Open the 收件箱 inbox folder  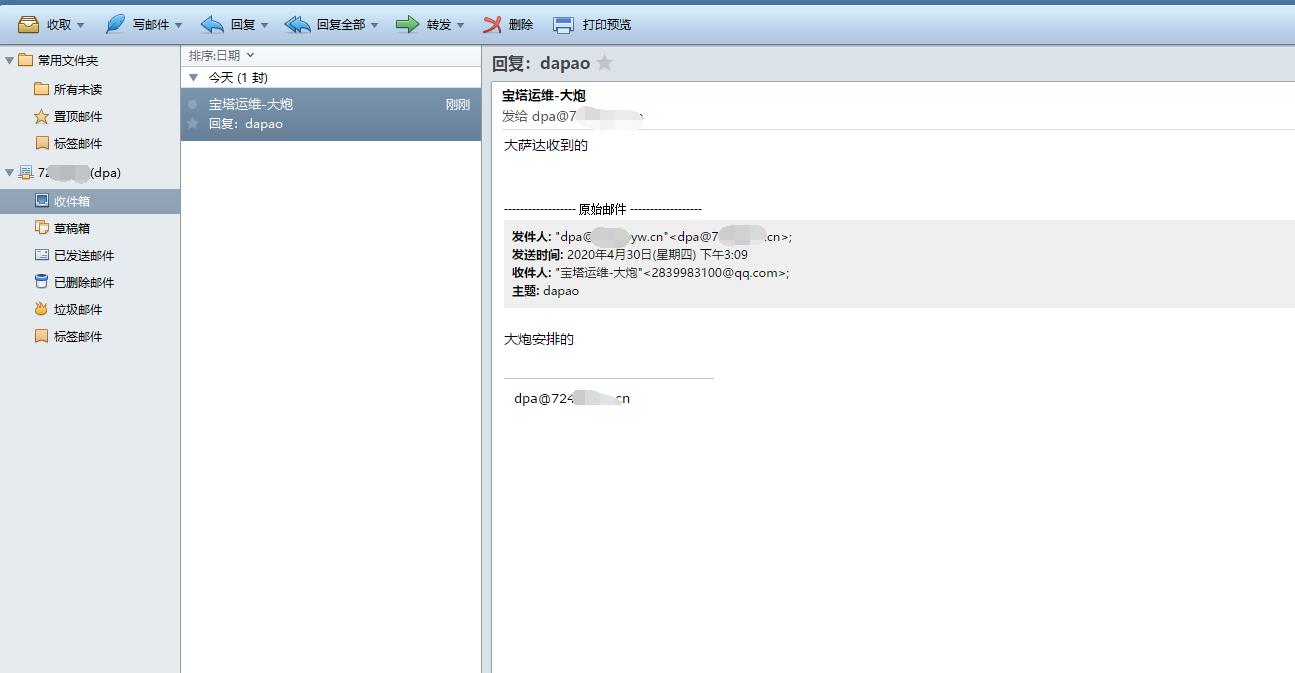coord(90,201)
